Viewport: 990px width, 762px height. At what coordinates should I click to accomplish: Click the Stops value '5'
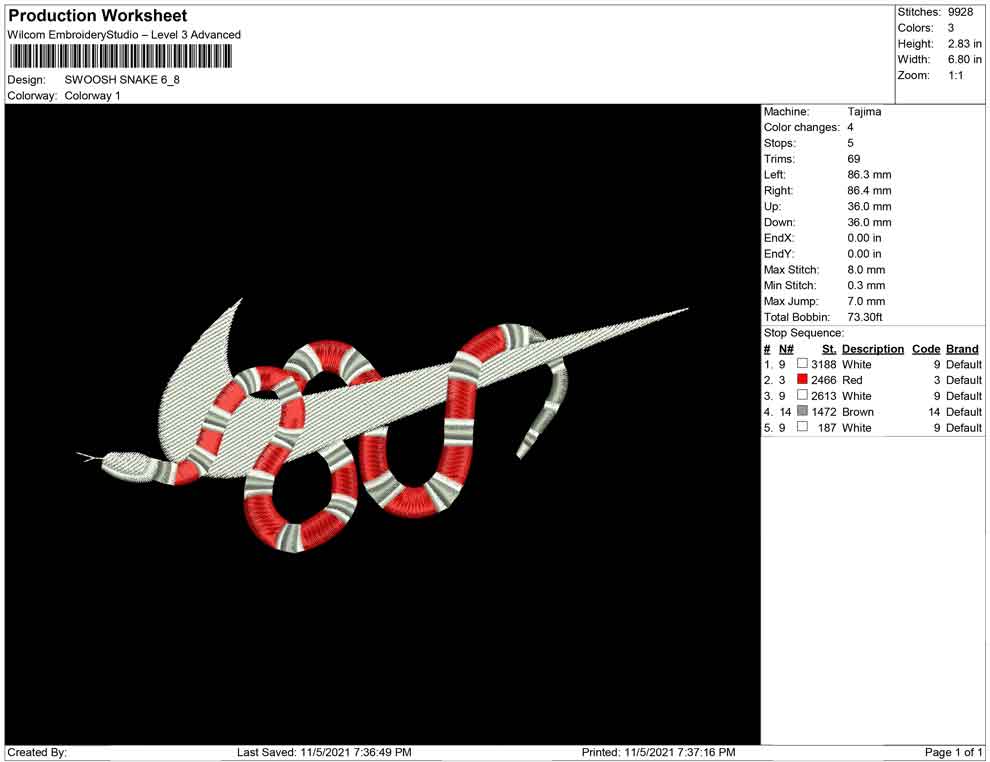[x=850, y=143]
